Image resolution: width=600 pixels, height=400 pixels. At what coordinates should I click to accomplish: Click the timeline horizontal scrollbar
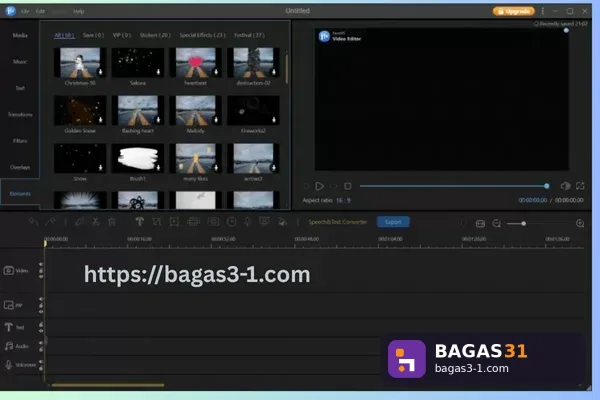tap(108, 385)
